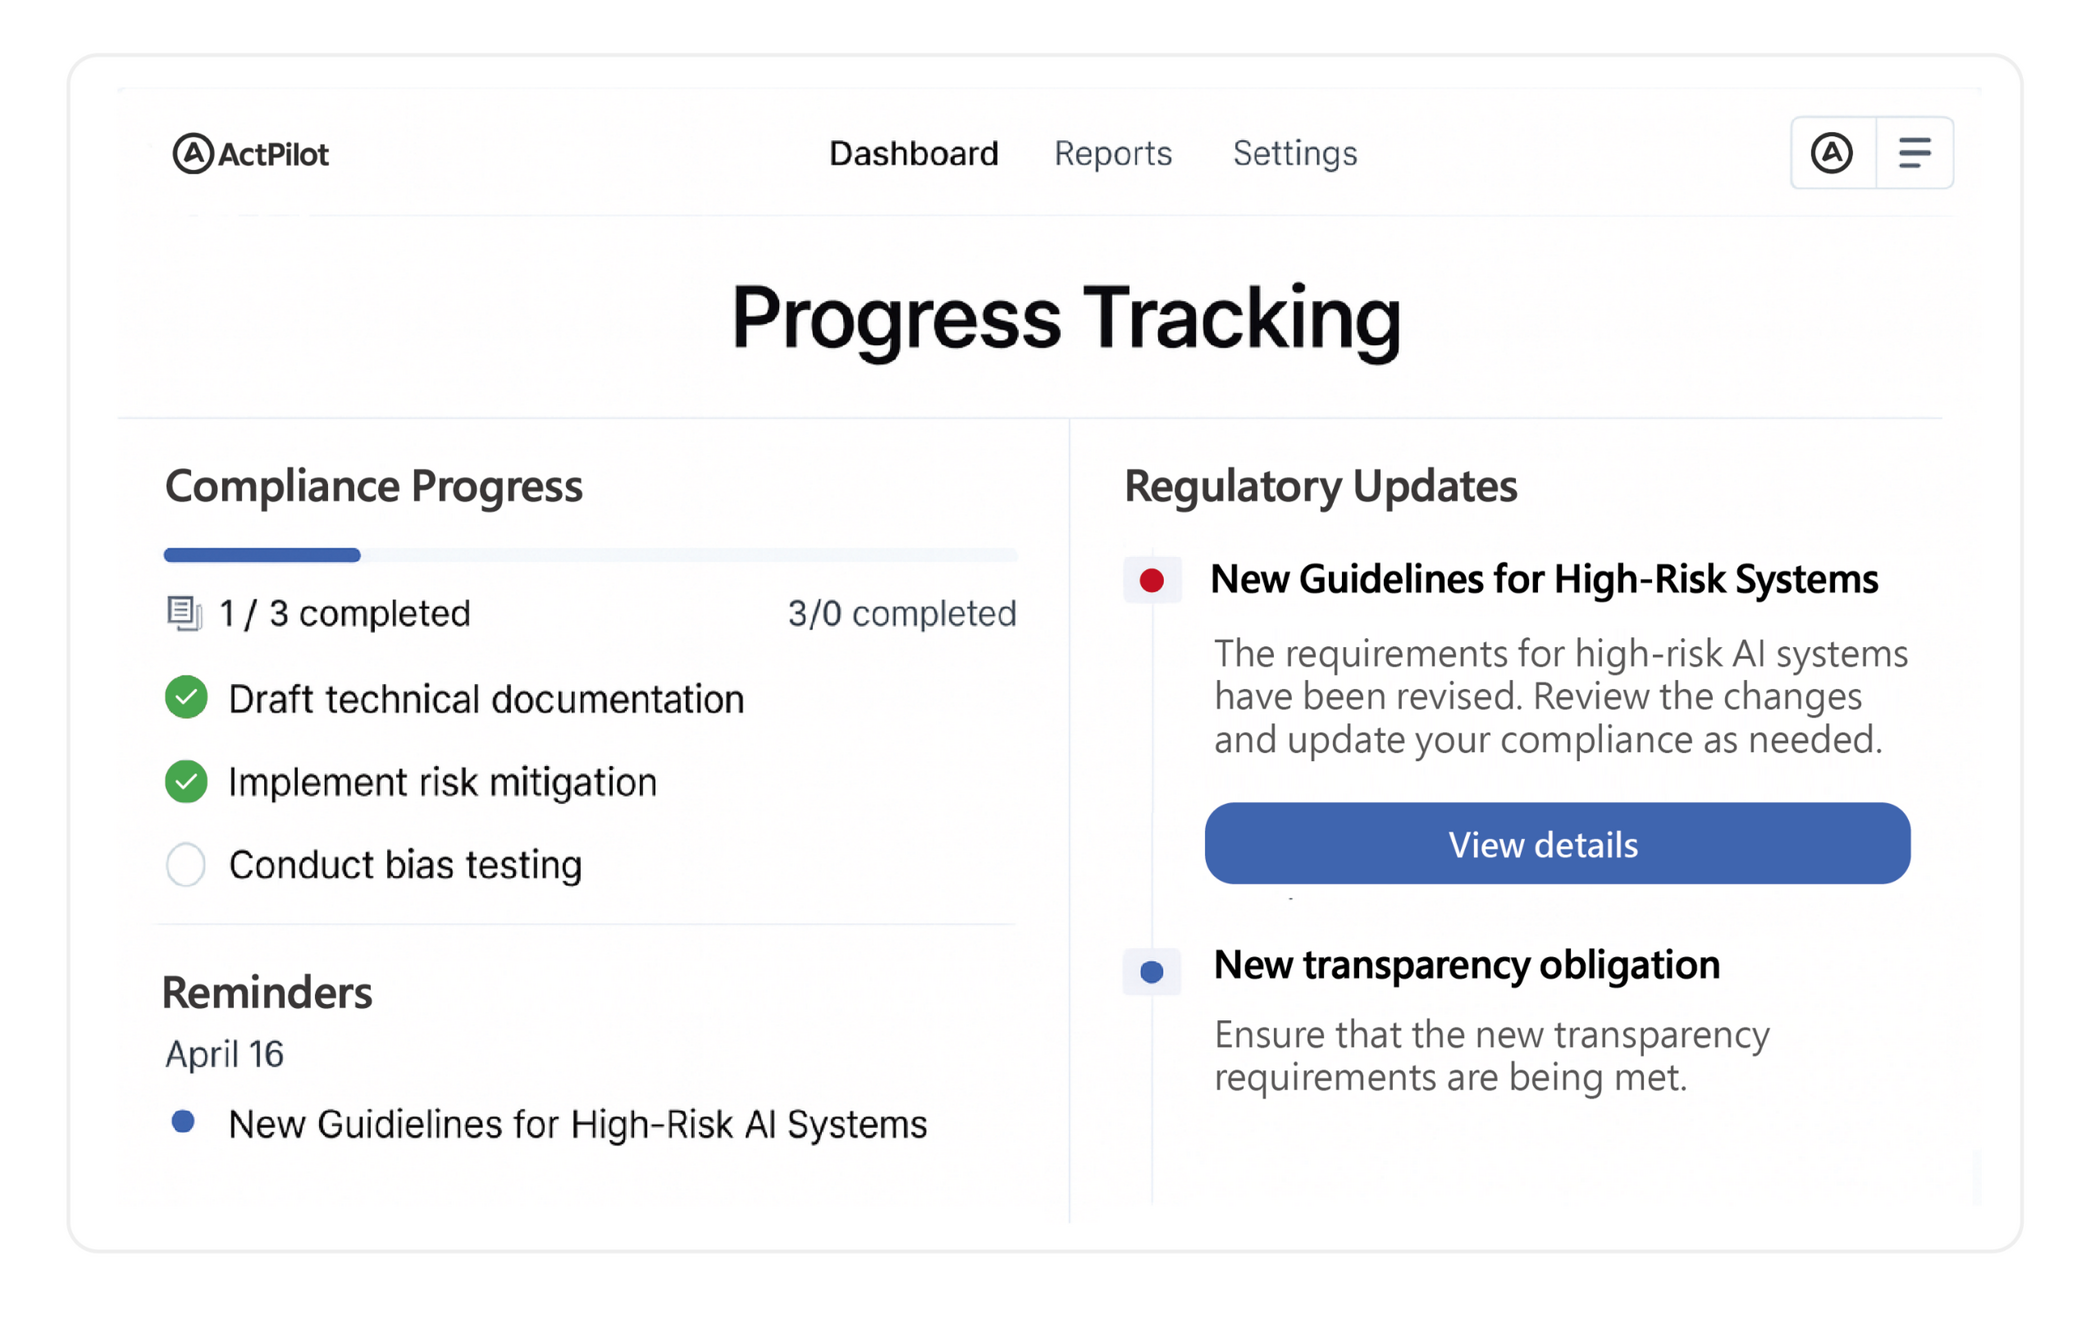Click the red dot beside New Guidelines update
The width and height of the screenshot is (2100, 1318).
click(1152, 580)
